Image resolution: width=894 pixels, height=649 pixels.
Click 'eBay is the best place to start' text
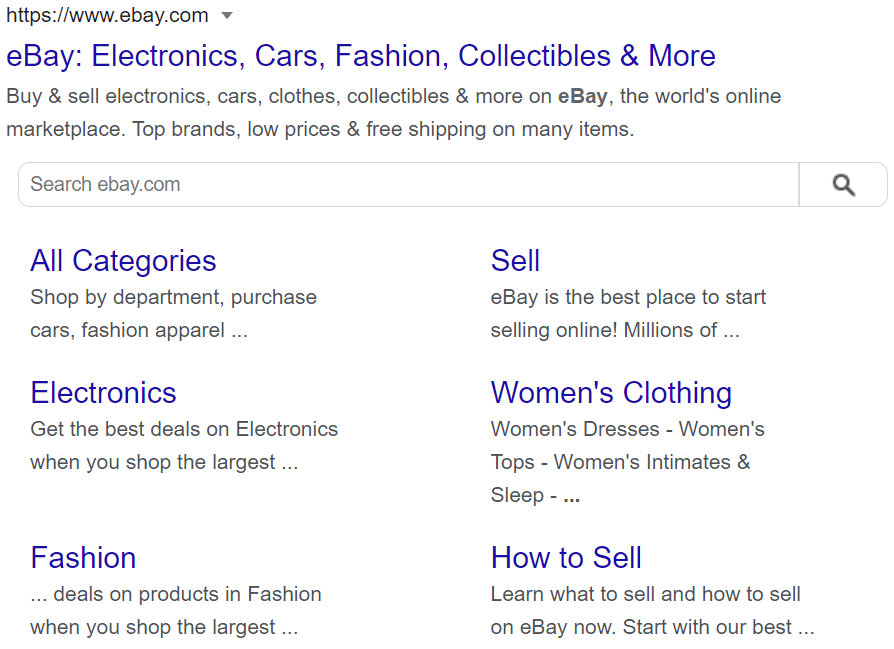628,297
